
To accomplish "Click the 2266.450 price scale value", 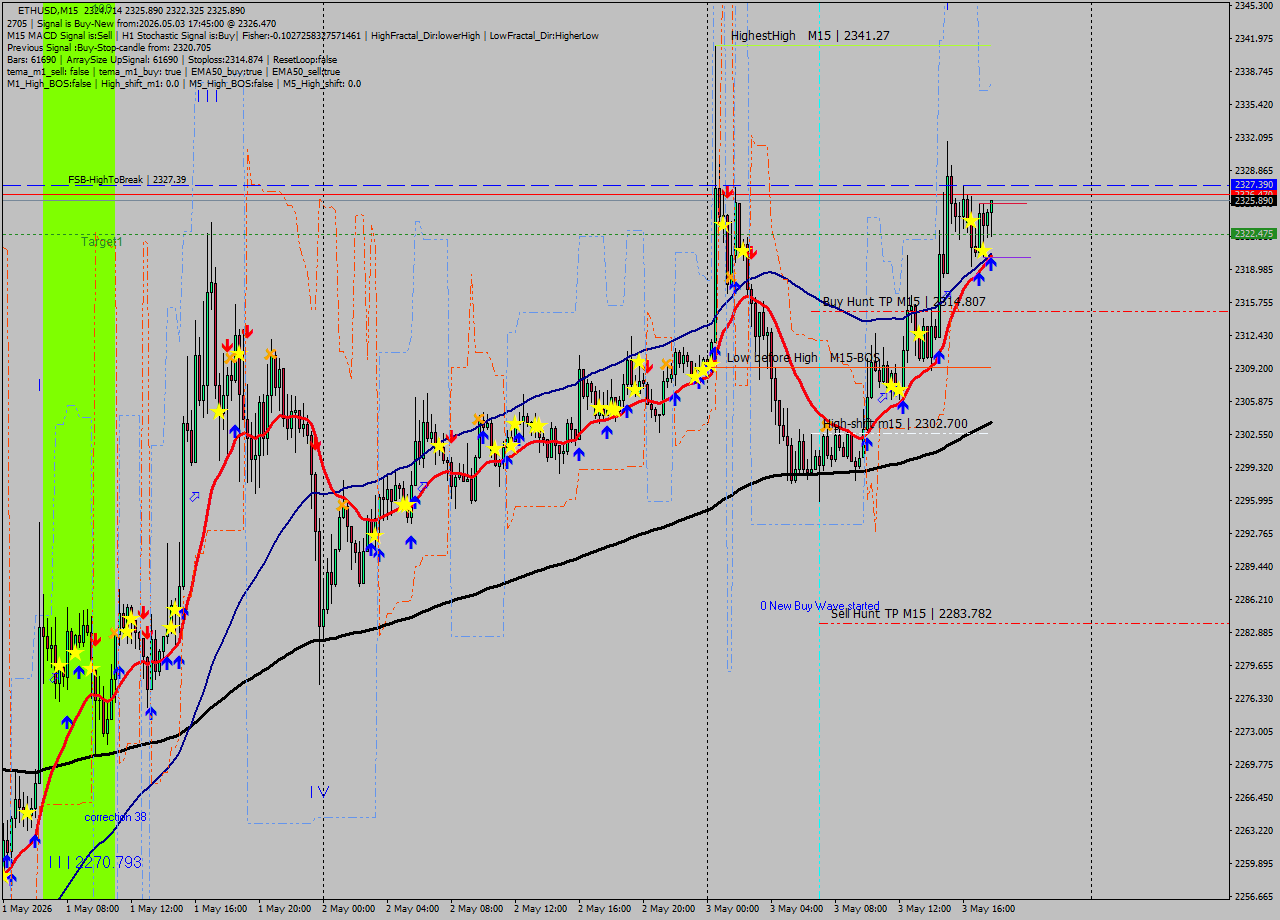I will point(1254,798).
